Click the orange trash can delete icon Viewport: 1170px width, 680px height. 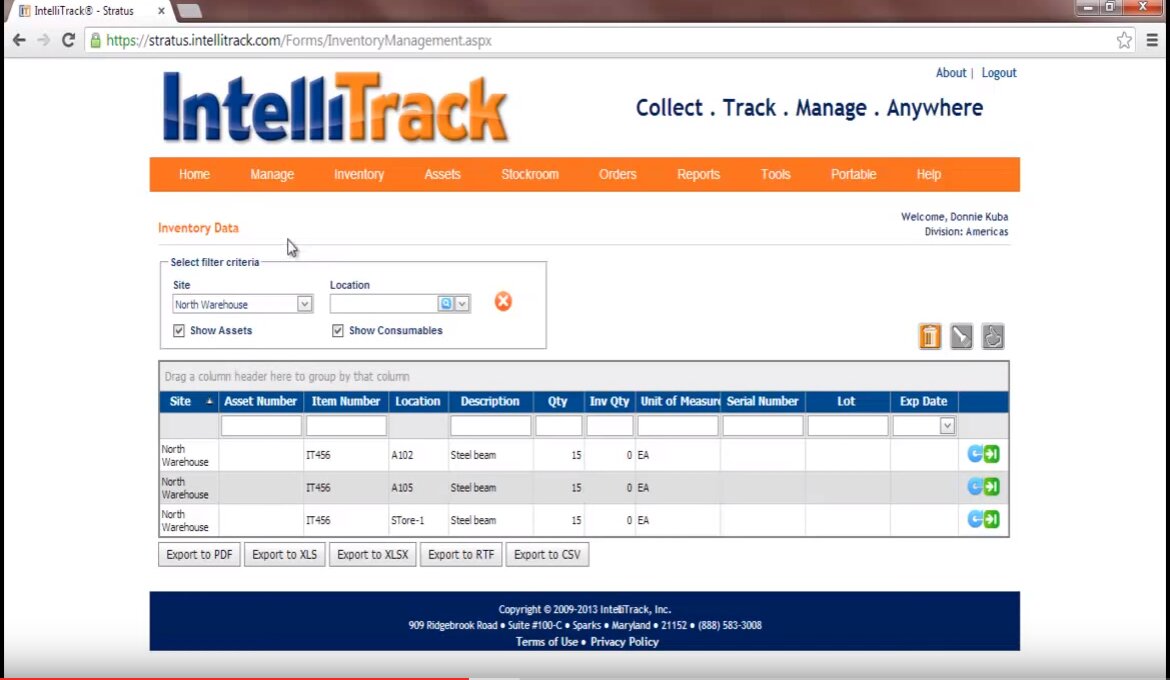click(x=930, y=337)
